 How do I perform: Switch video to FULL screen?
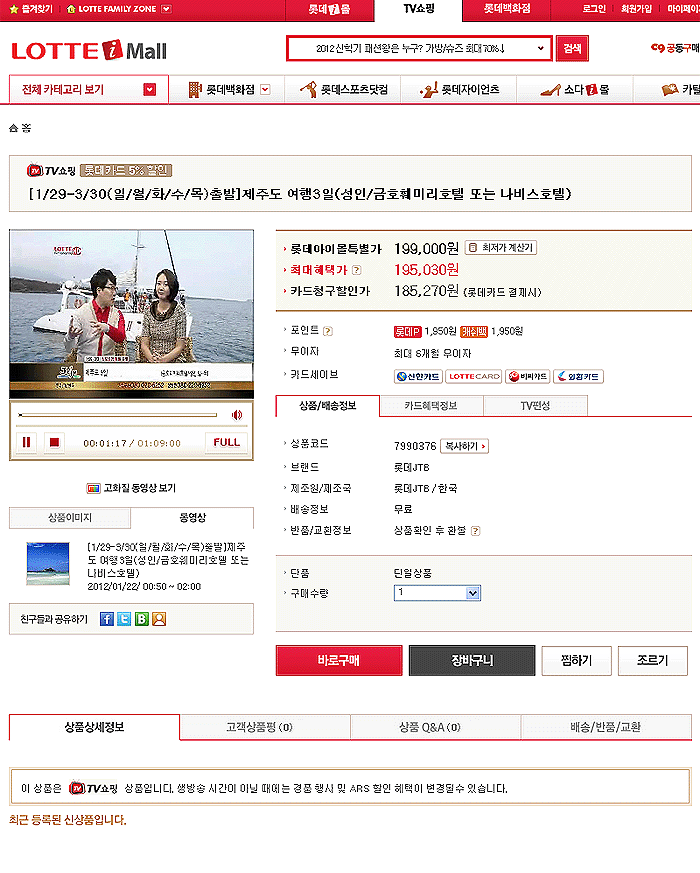[x=226, y=443]
